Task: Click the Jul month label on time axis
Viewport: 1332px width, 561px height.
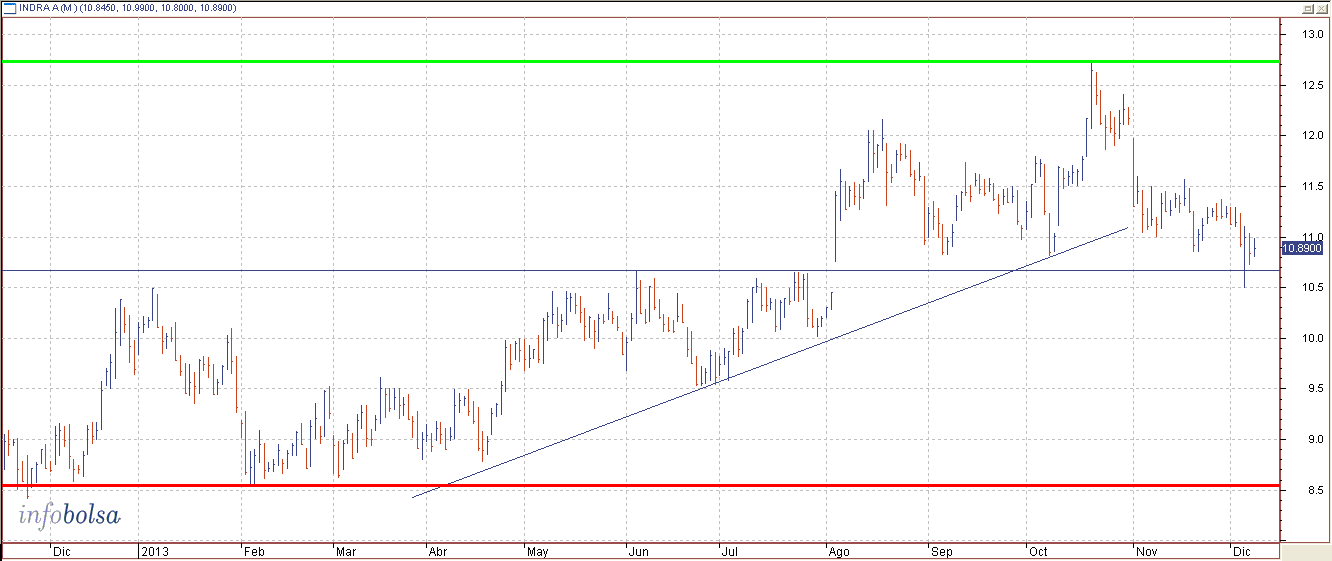Action: tap(729, 551)
